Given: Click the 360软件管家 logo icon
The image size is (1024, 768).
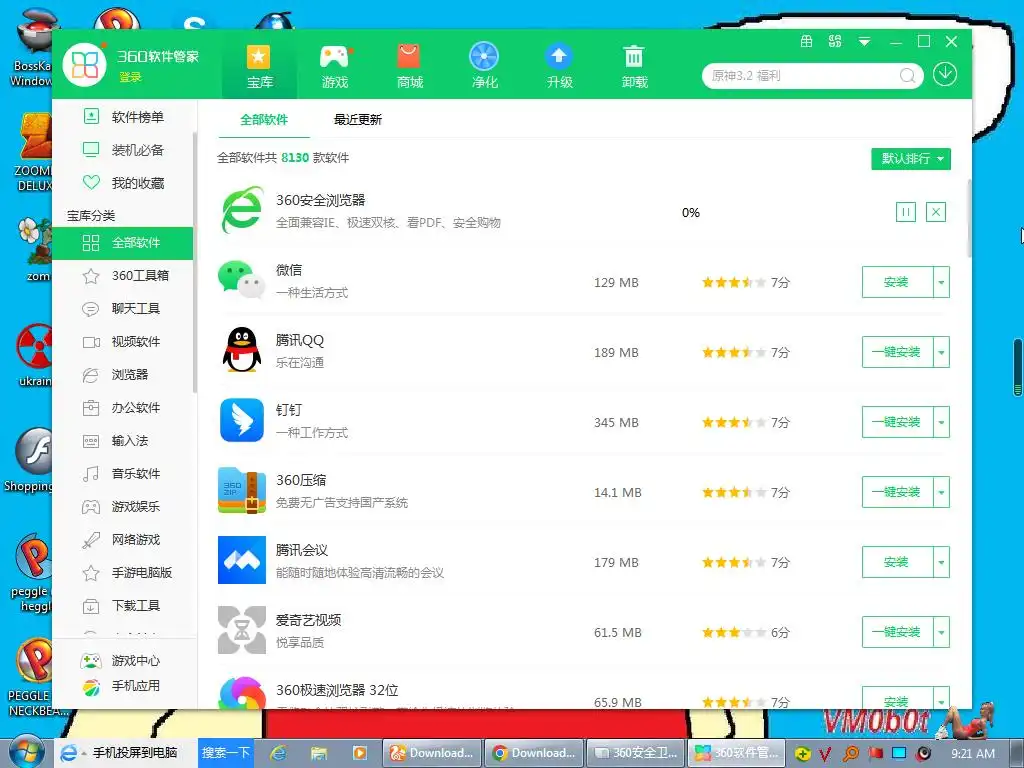Looking at the screenshot, I should point(85,65).
